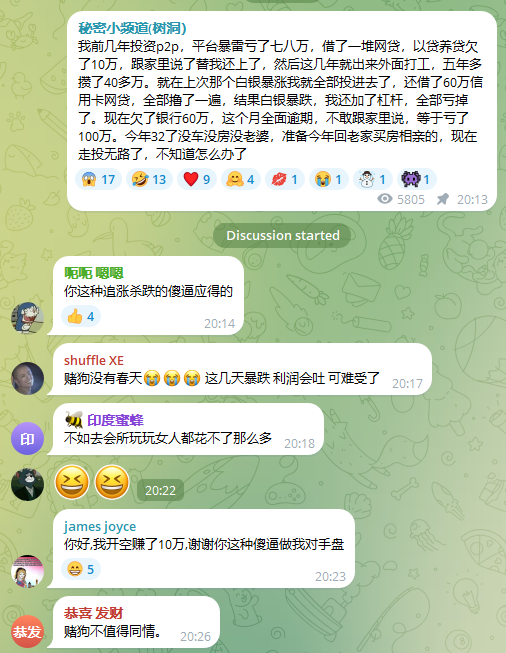
Task: Toggle the rolling laughing reaction with 13
Action: [x=149, y=179]
